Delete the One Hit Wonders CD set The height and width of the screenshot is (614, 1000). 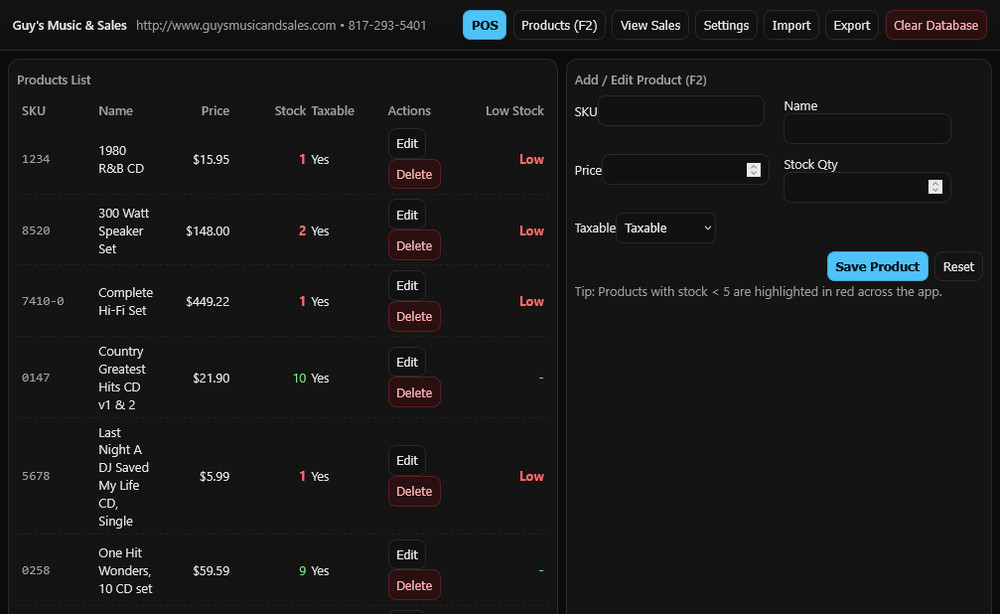(414, 586)
